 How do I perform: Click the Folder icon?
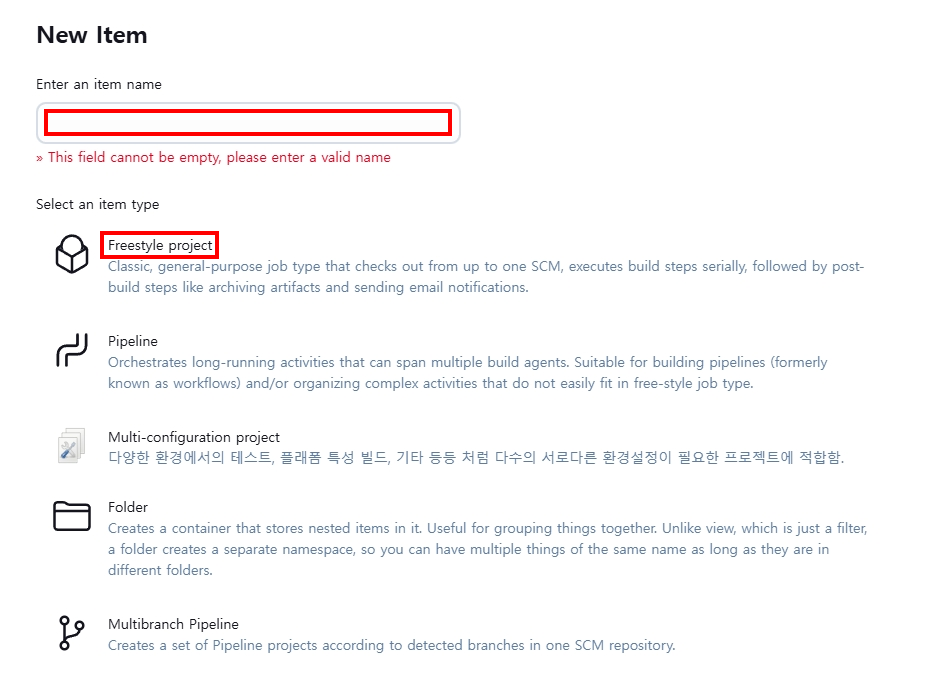click(x=72, y=516)
